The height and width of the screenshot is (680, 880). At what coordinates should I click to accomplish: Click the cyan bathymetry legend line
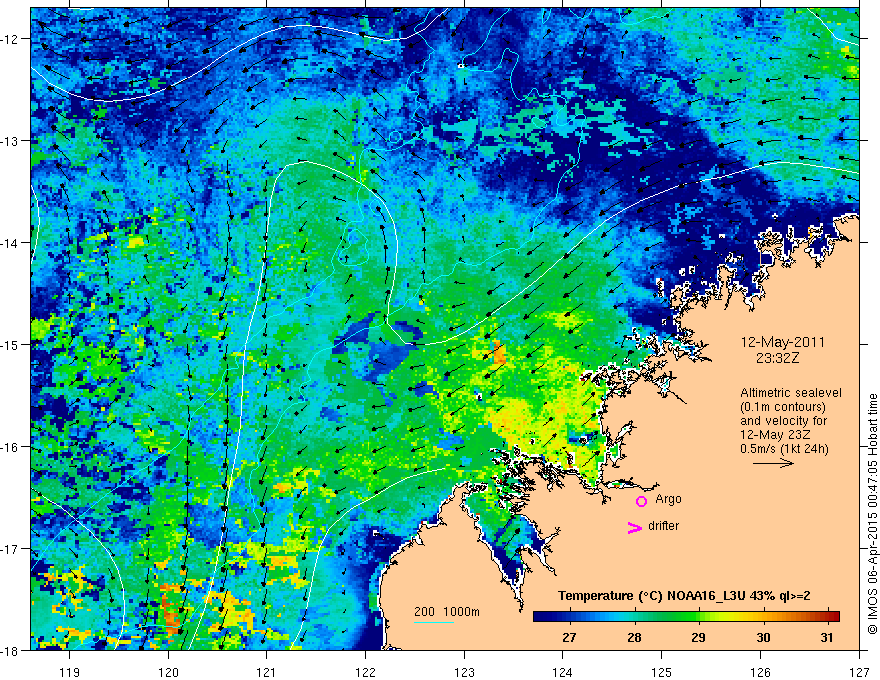click(x=434, y=622)
